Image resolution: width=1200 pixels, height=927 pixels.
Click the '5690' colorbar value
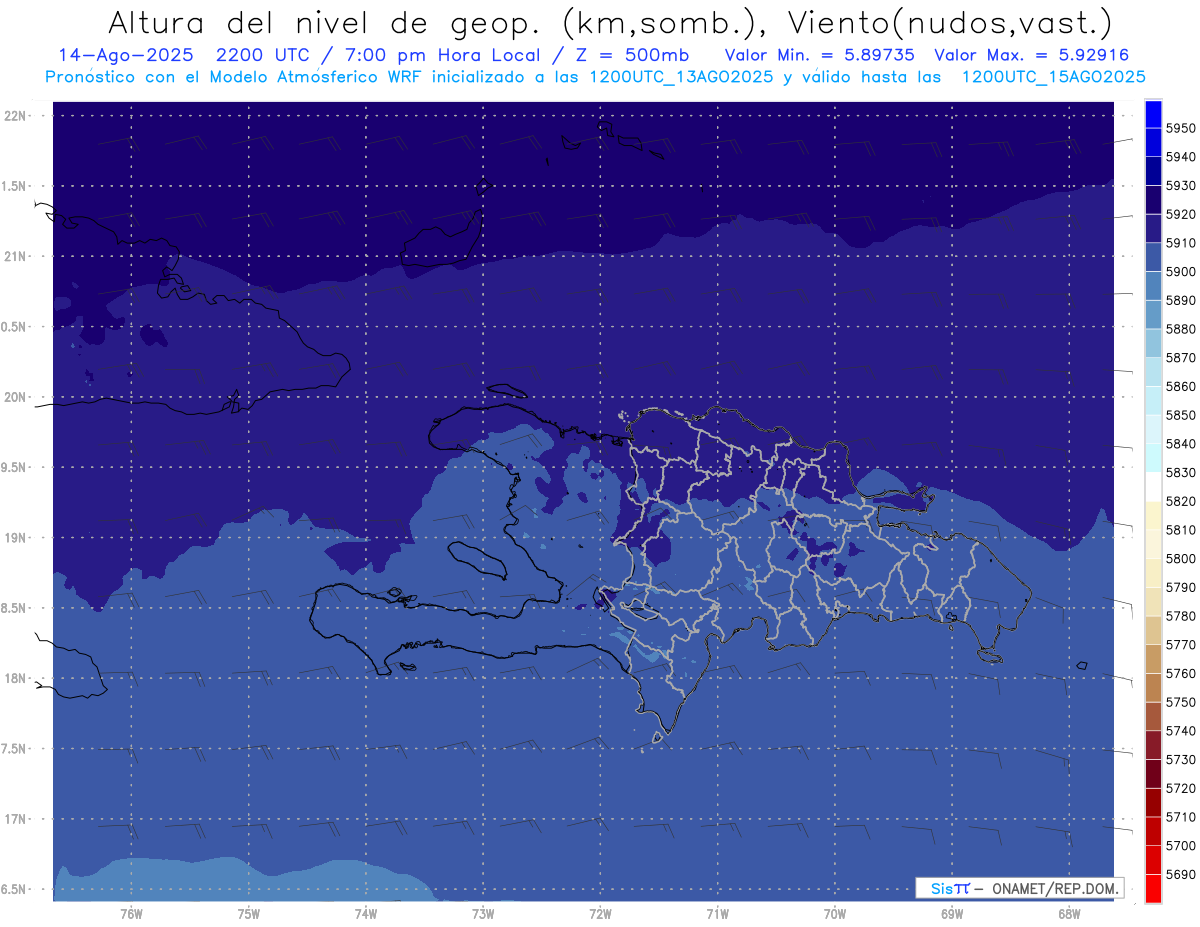(x=1180, y=874)
